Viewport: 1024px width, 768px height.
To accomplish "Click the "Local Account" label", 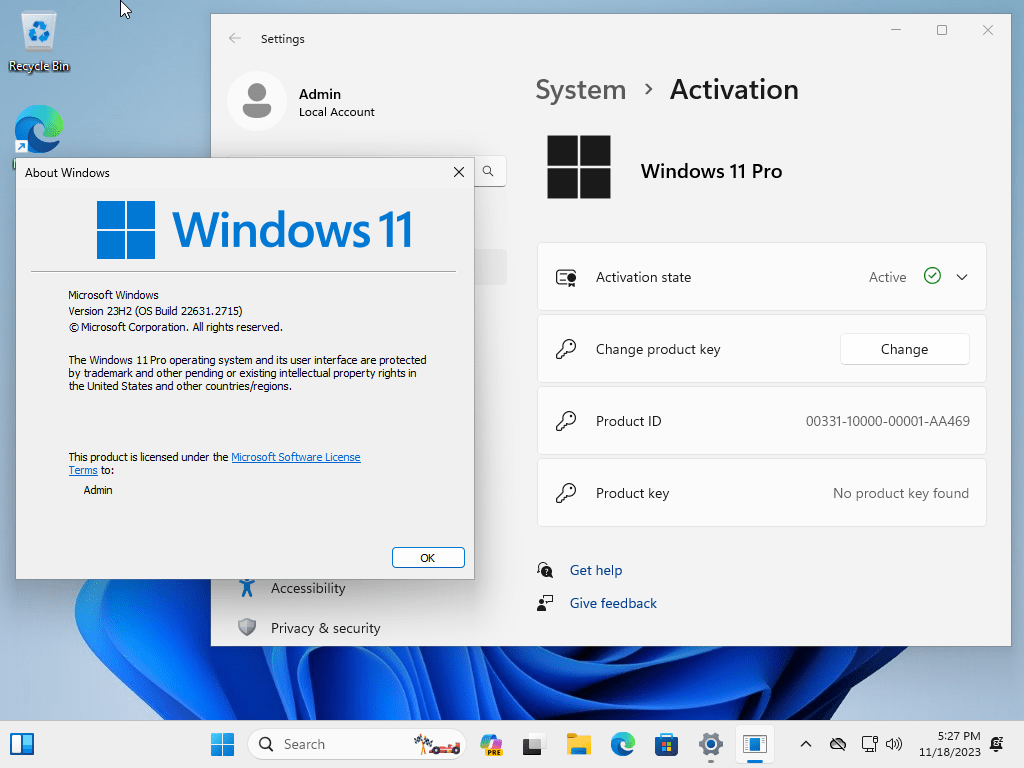I will 337,112.
